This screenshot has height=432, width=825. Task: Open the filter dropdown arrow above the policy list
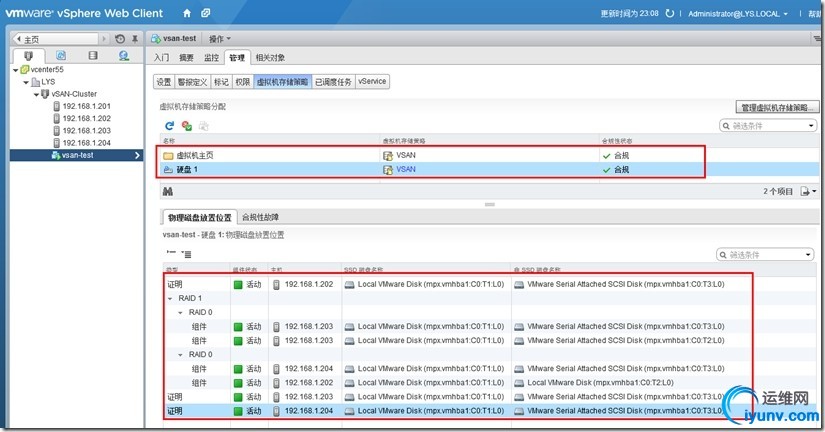pos(811,126)
